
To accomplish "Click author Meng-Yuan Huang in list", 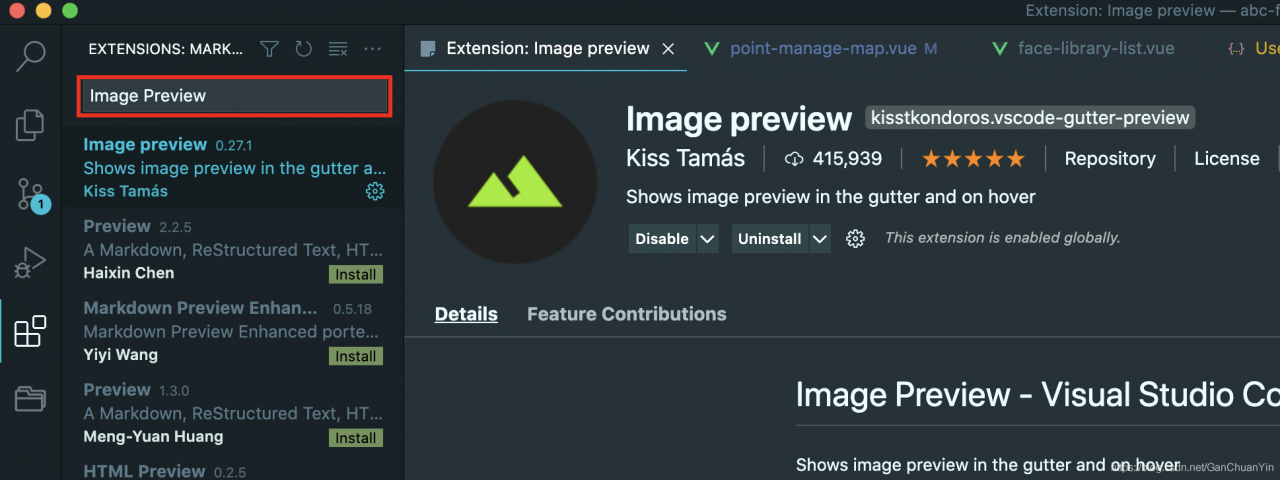I will [x=153, y=437].
